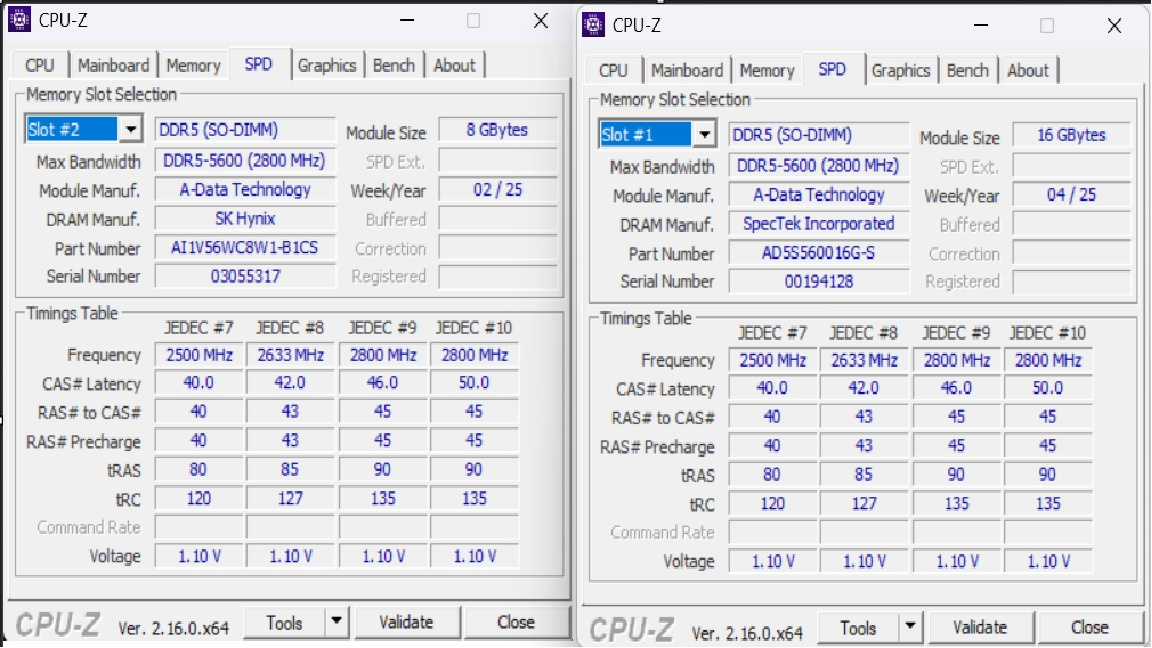Viewport: 1152px width, 648px height.
Task: Click A-Data Technology field in right window
Action: point(818,195)
